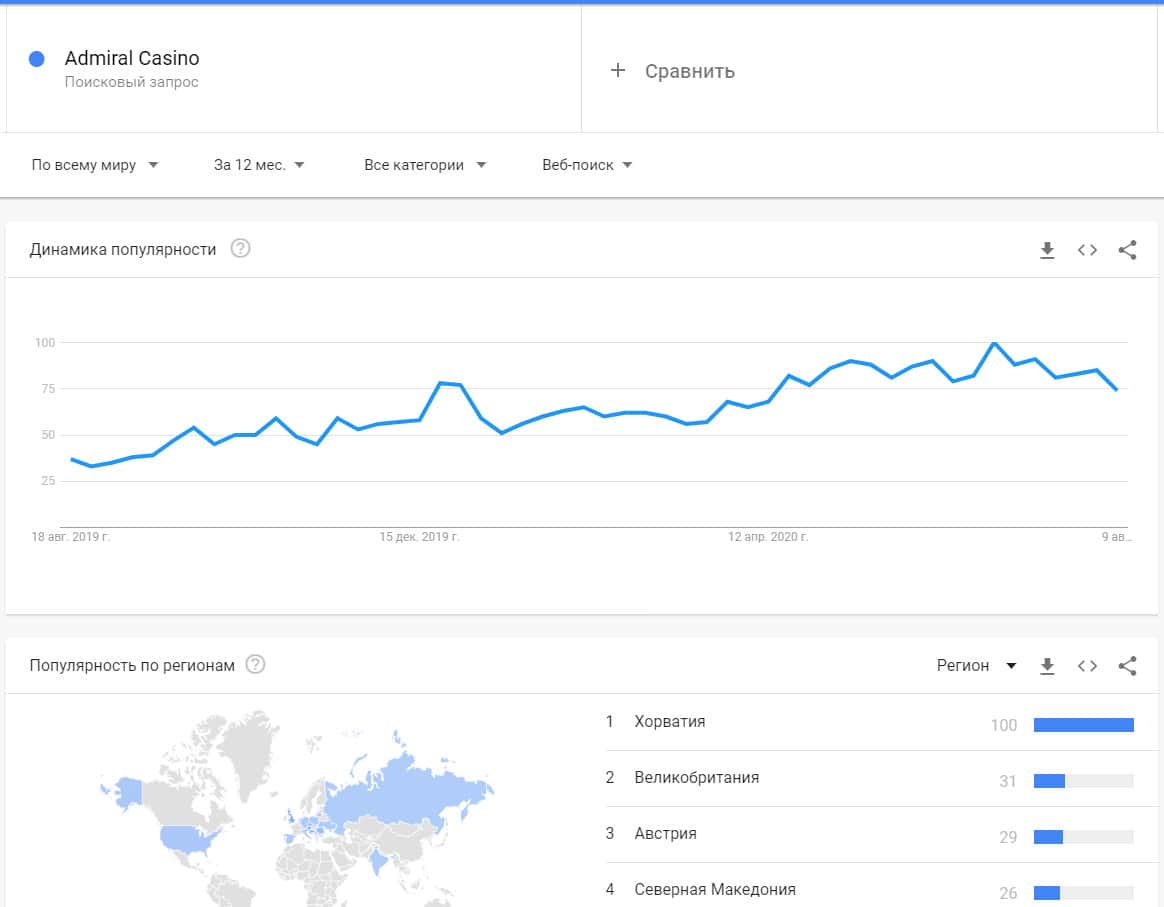This screenshot has height=907, width=1164.
Task: Download the interest over time chart data
Action: click(x=1047, y=250)
